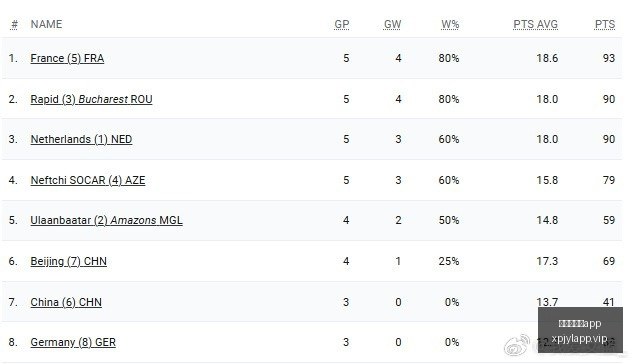Click Beijing's 17.3 points average cell
Screen dimensions: 634x364
pos(547,261)
